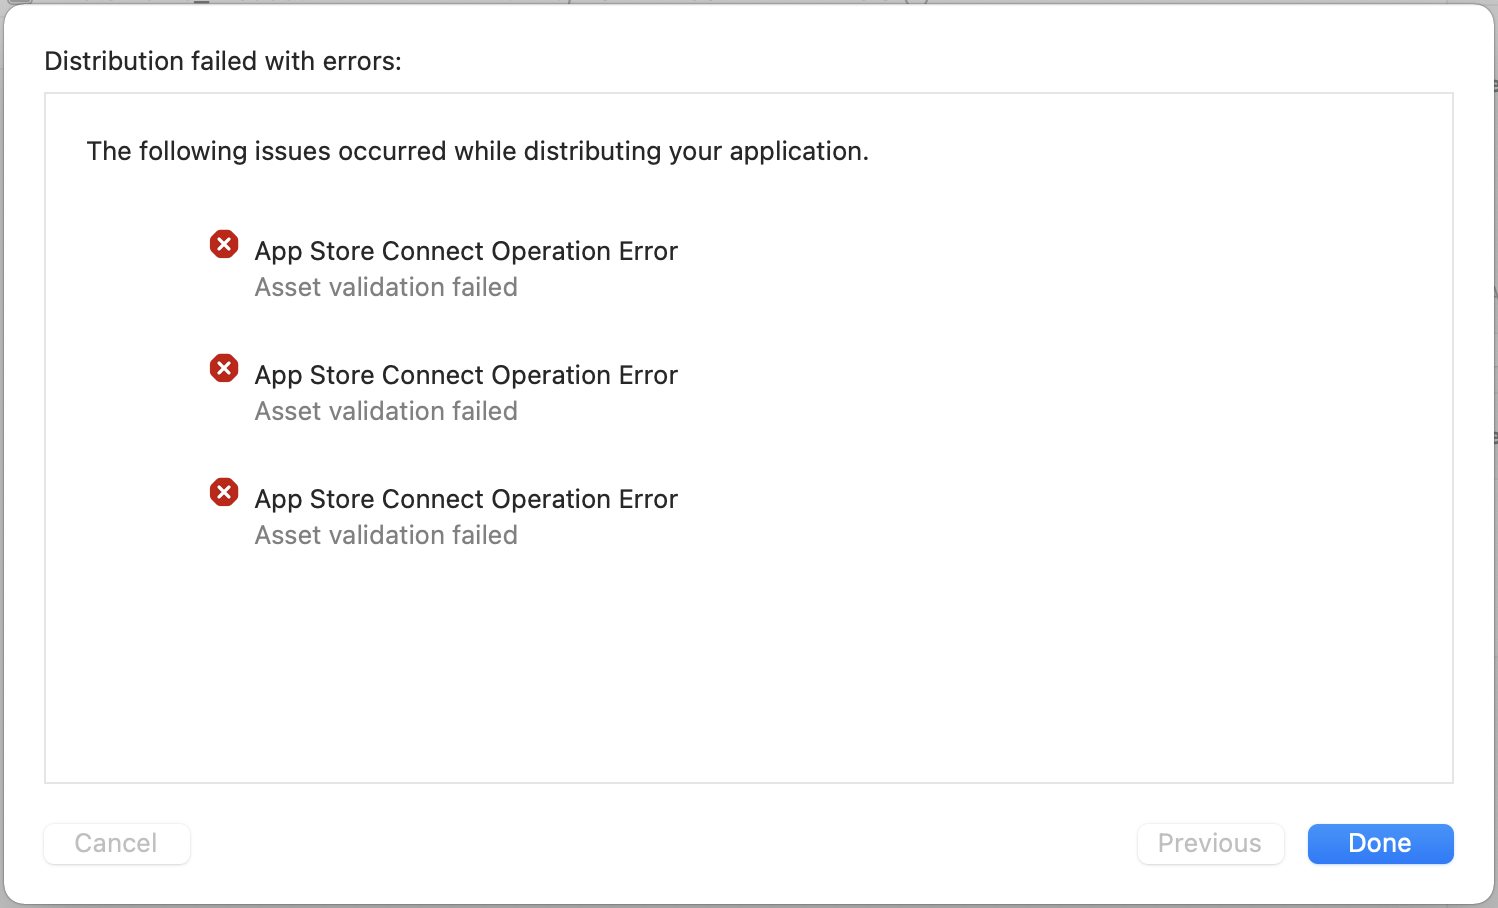
Task: Click blank list area right of first error entry
Action: click(x=1060, y=268)
